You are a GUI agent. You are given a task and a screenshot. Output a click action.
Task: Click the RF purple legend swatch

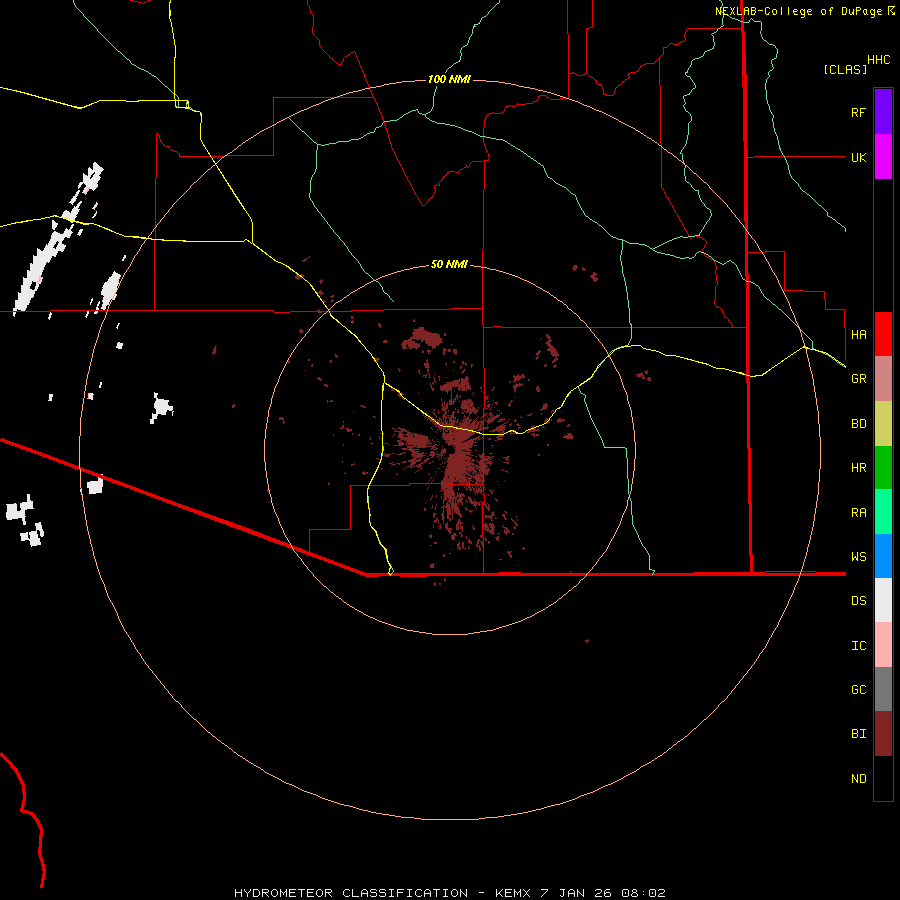(x=883, y=112)
